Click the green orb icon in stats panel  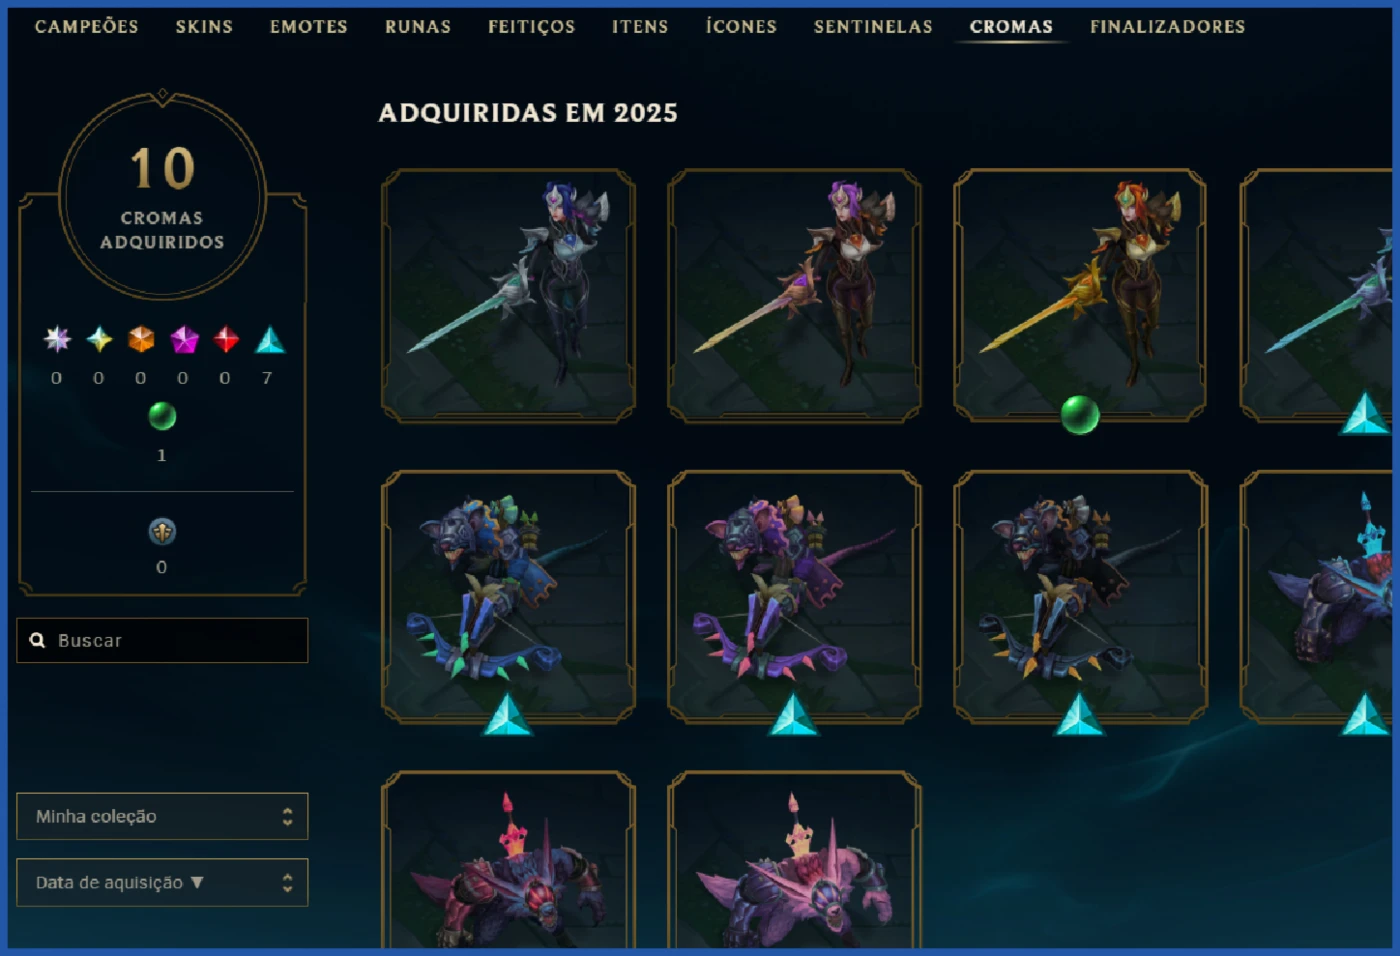pyautogui.click(x=162, y=416)
